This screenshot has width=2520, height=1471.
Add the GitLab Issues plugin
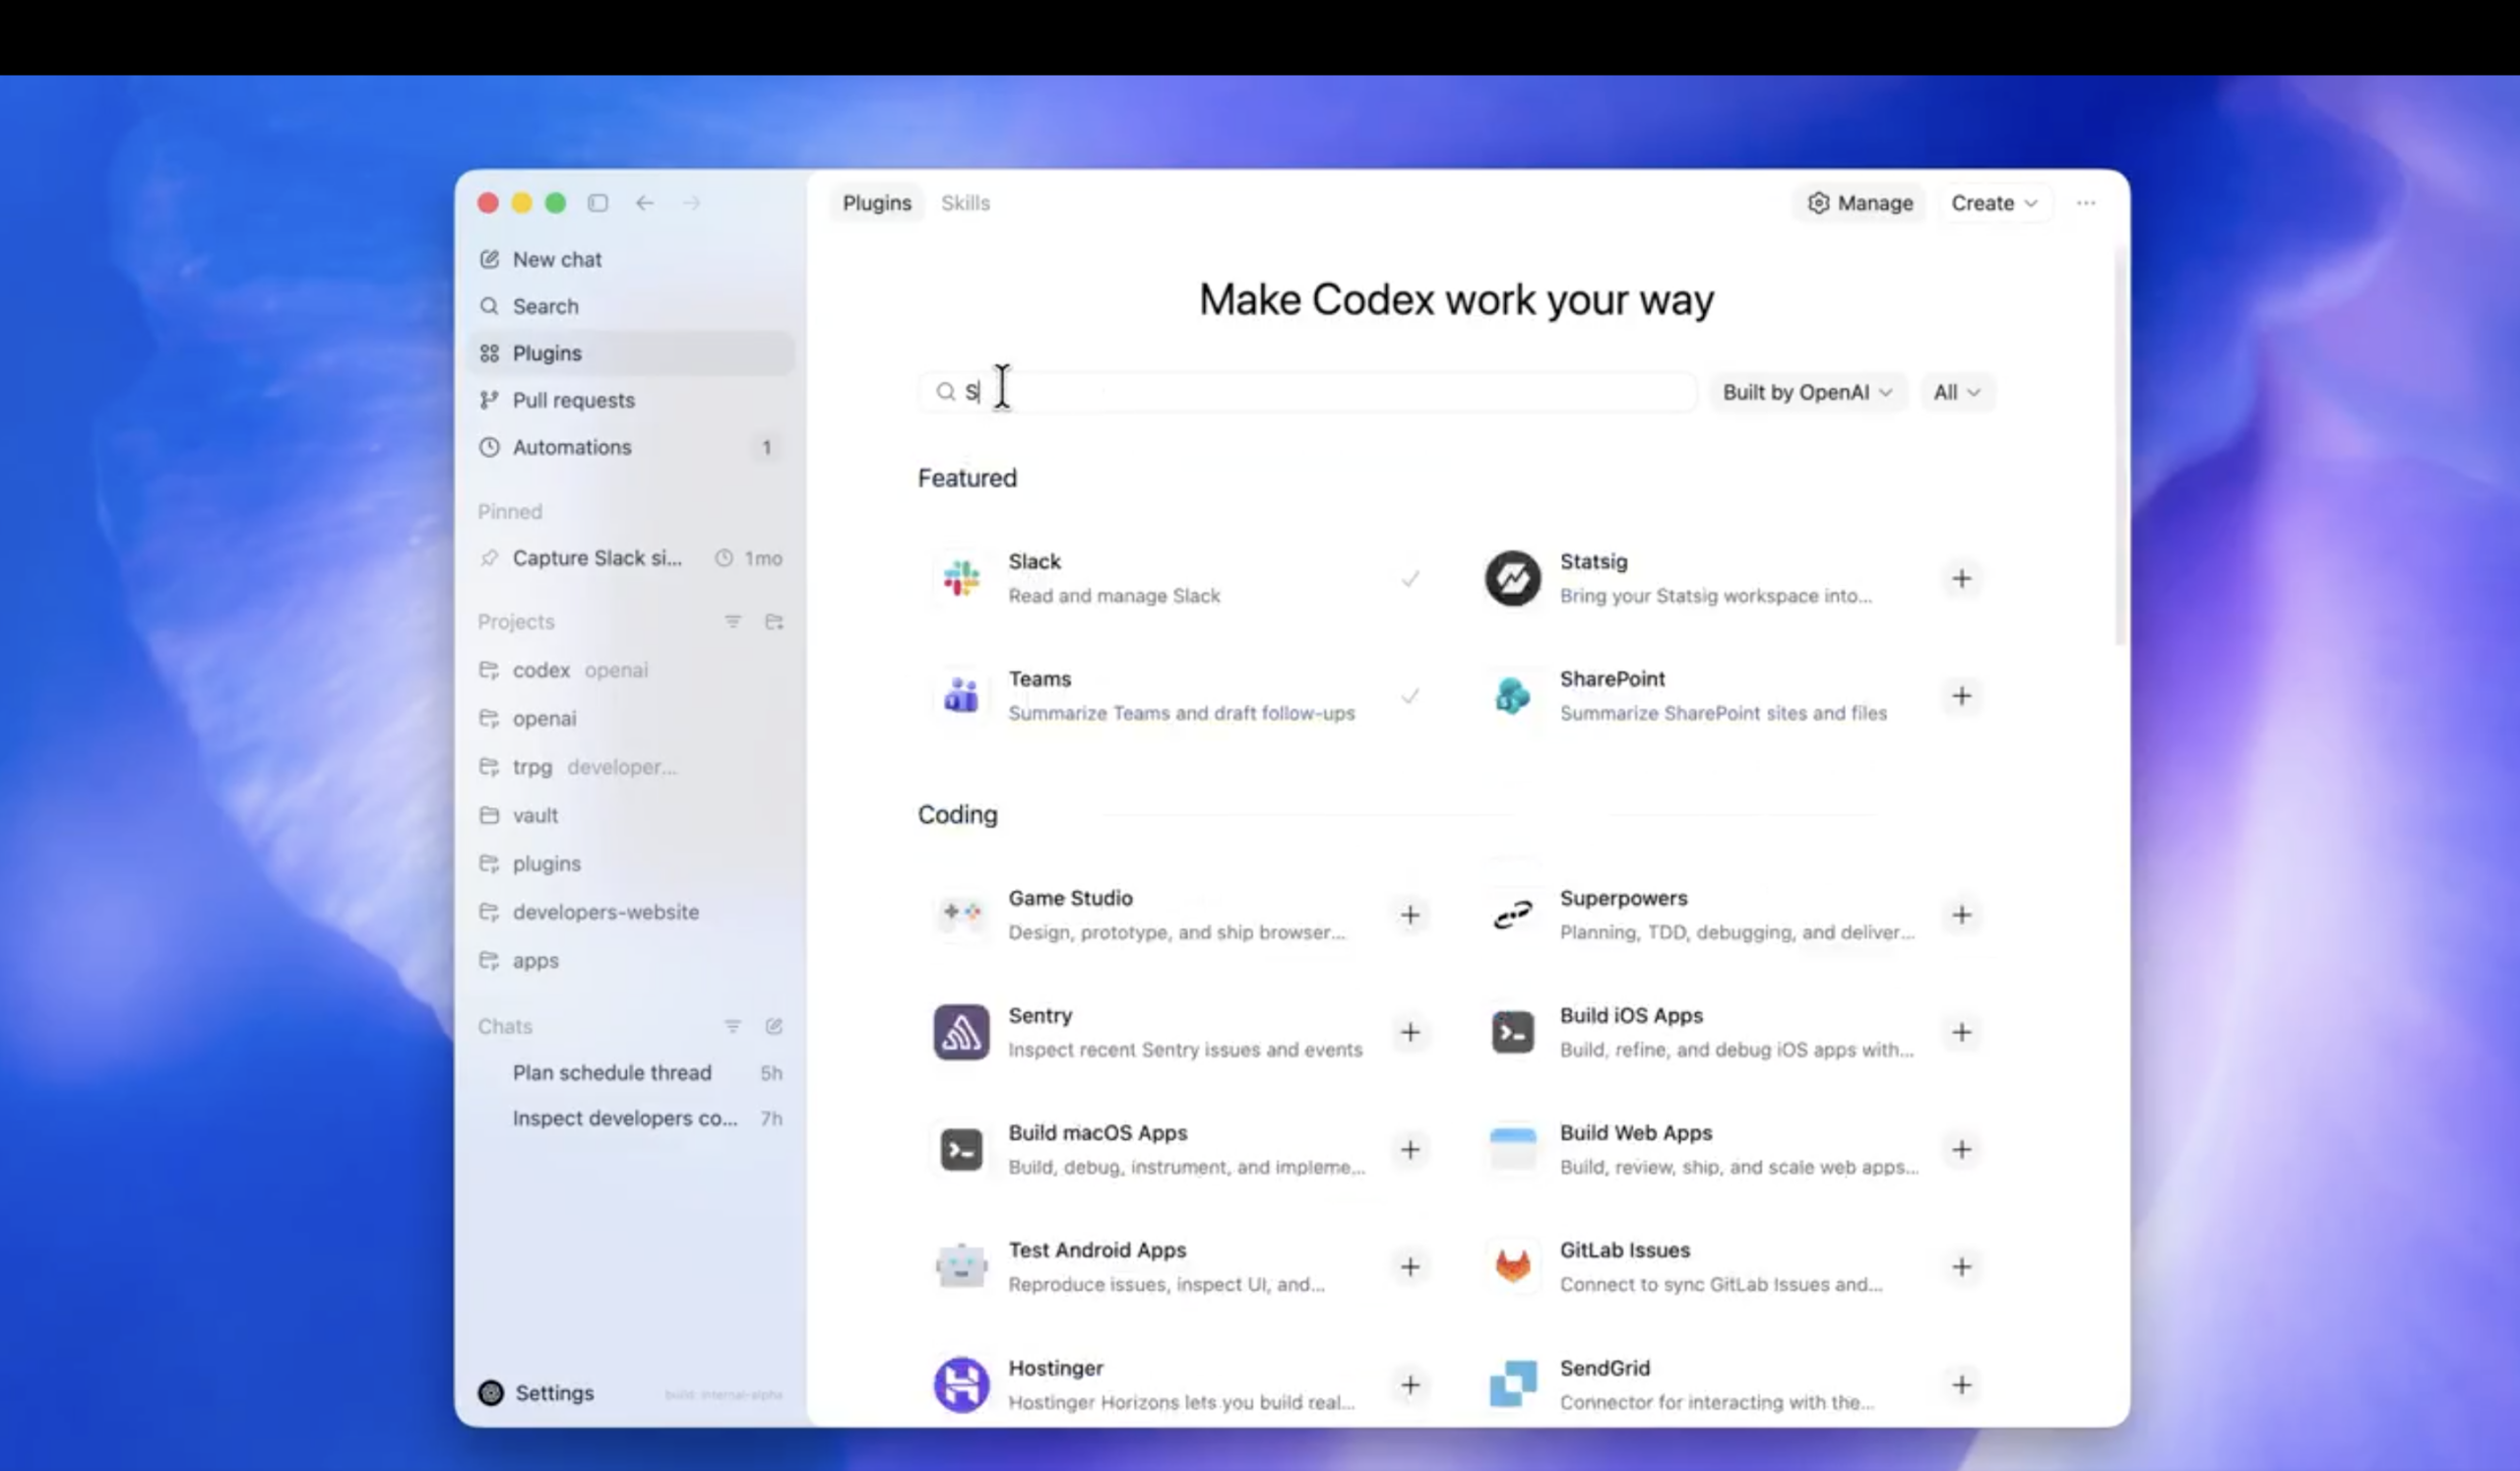(1962, 1267)
